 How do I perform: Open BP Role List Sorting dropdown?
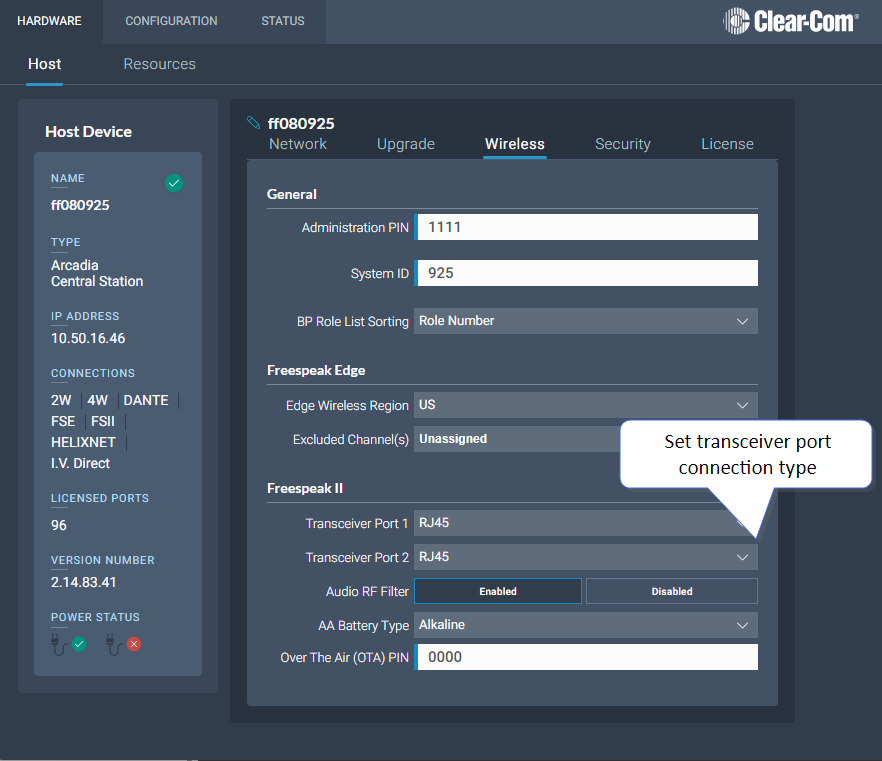click(585, 321)
